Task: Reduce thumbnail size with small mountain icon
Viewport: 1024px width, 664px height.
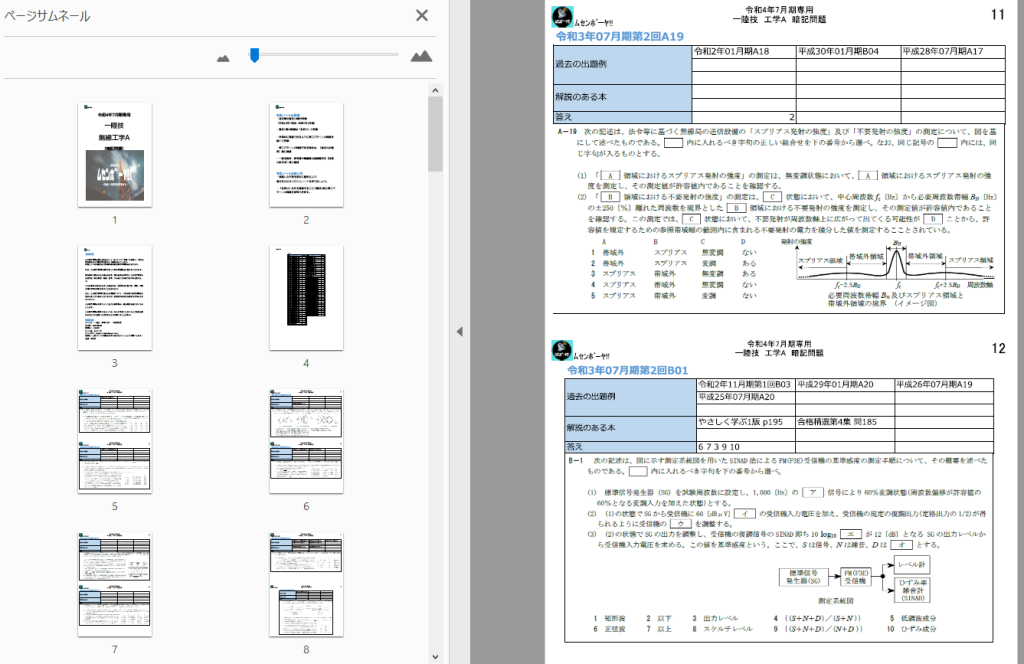Action: pyautogui.click(x=223, y=58)
